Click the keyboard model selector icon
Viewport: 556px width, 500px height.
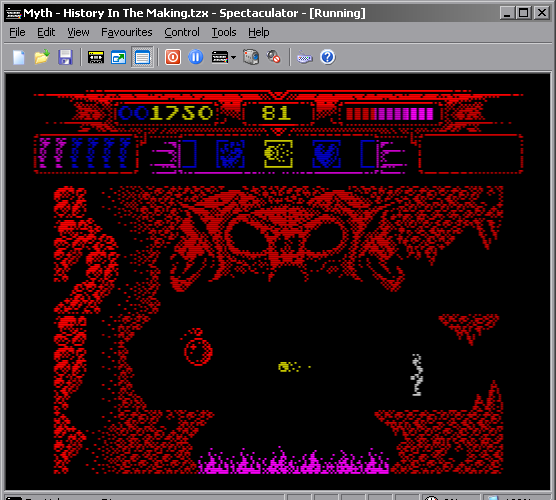click(219, 57)
